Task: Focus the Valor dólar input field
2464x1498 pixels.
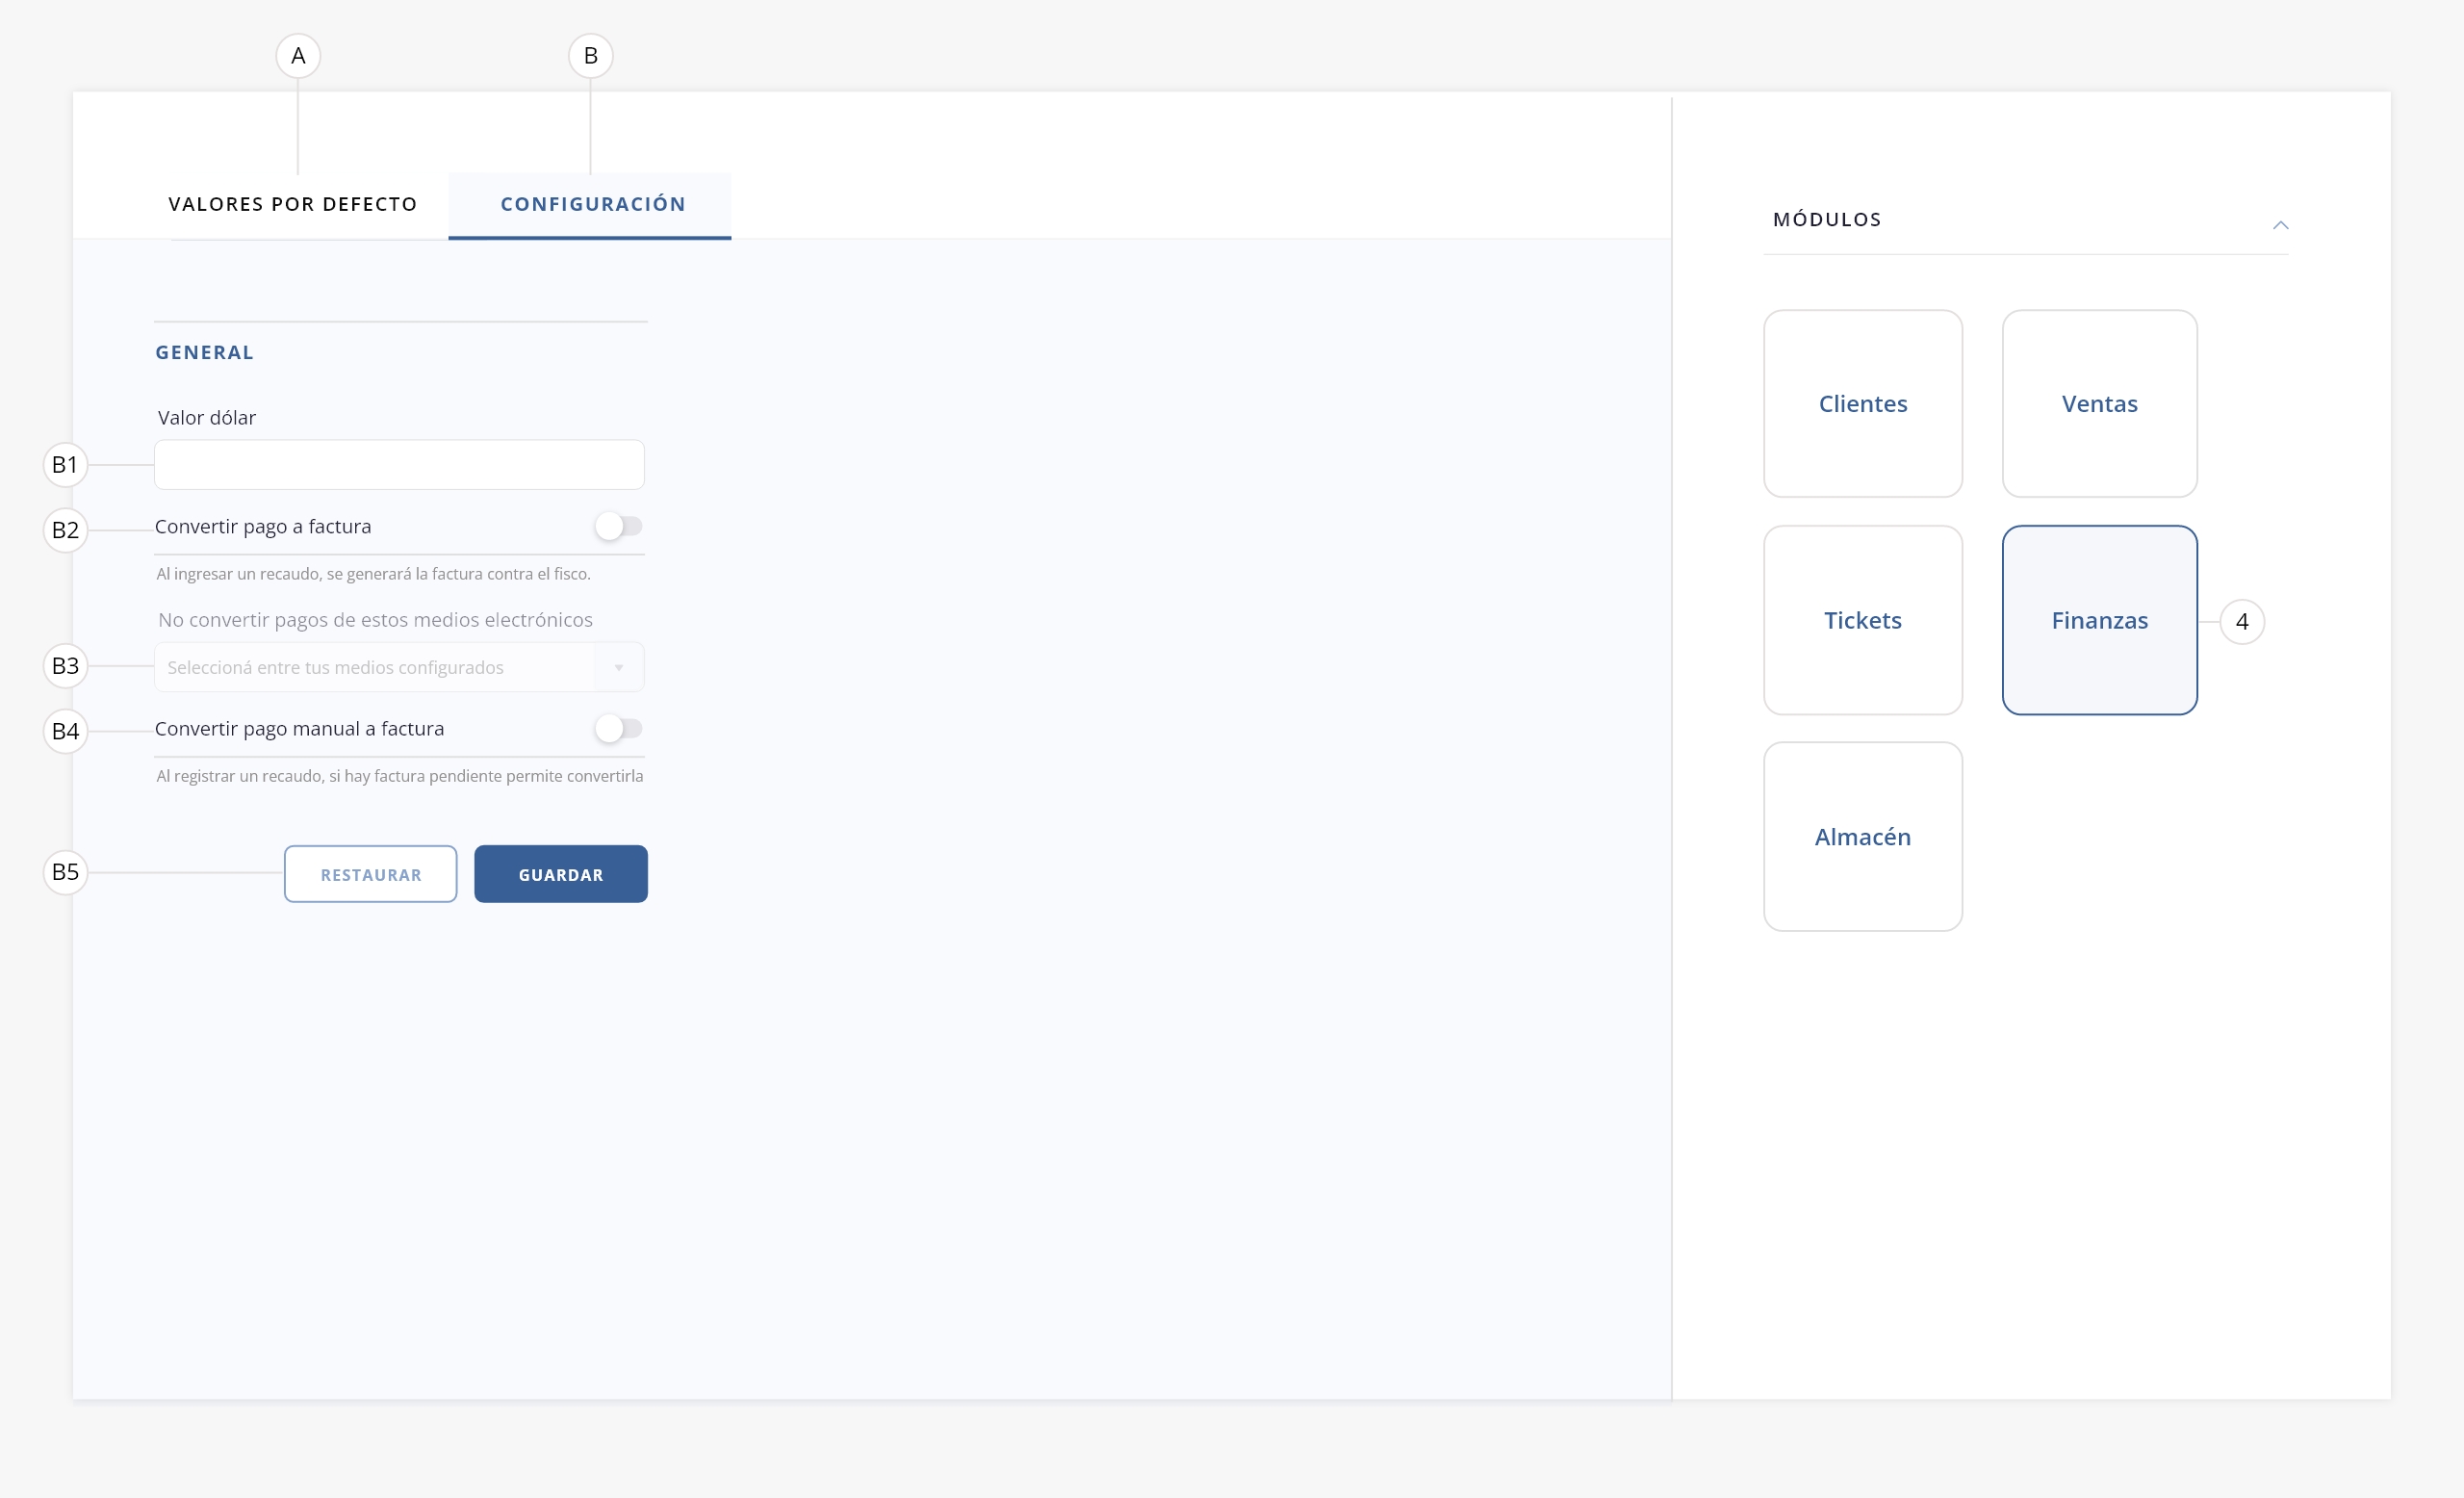Action: pyautogui.click(x=399, y=465)
